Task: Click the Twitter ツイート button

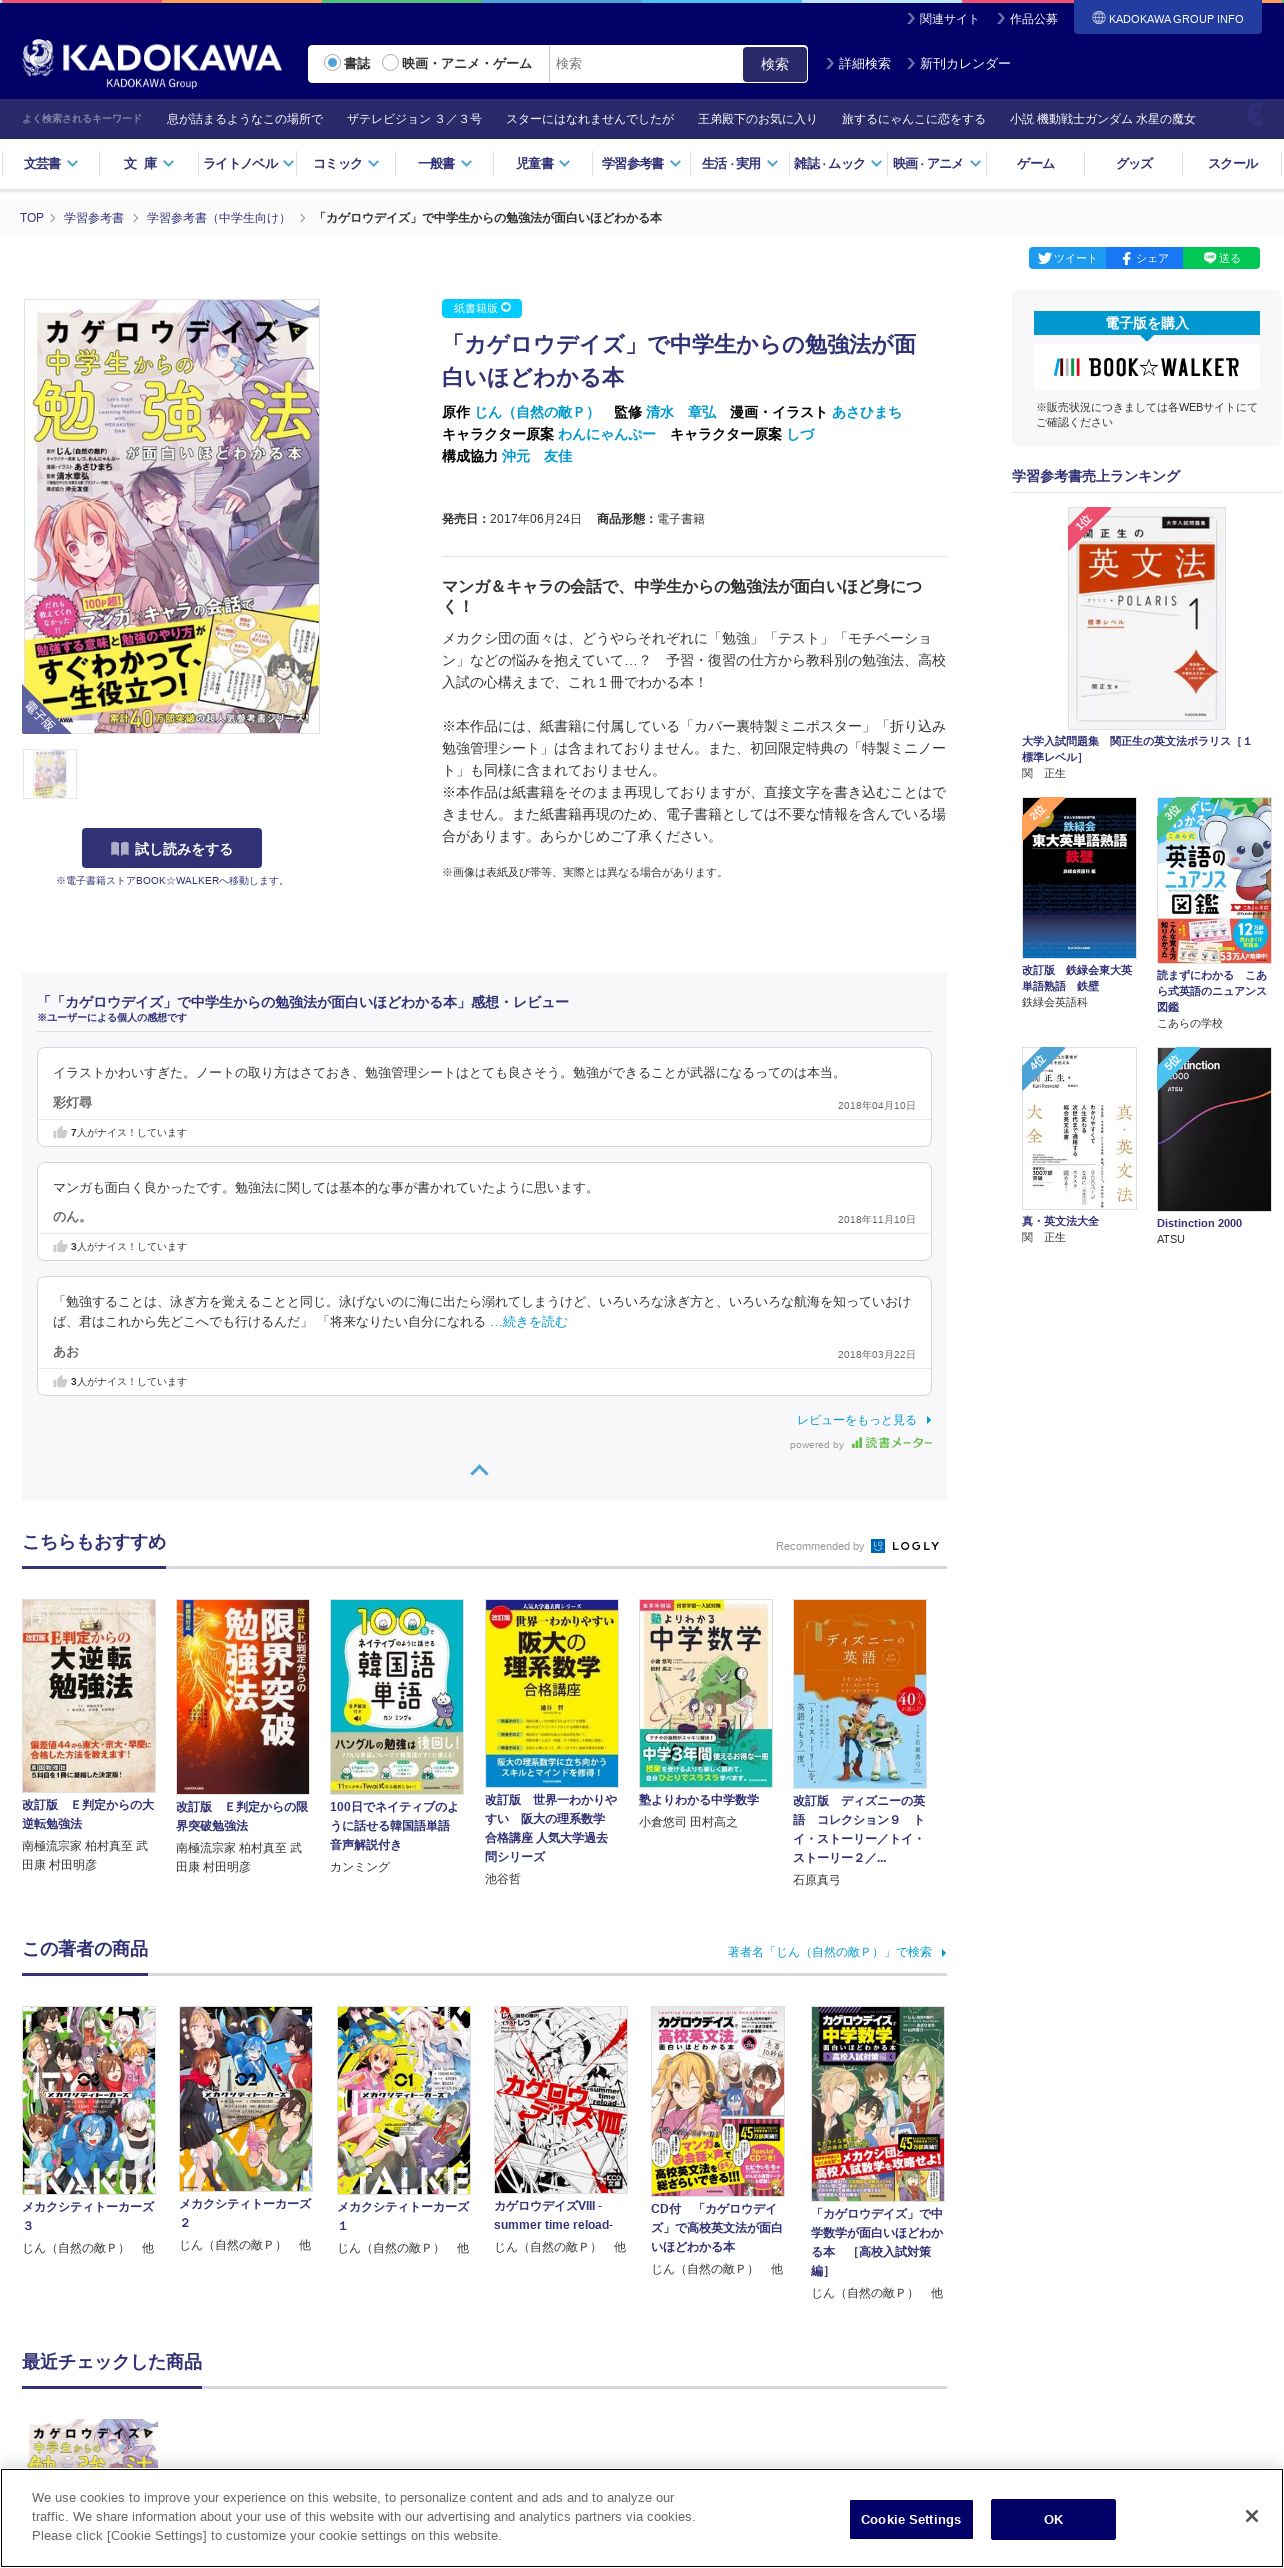Action: tap(1067, 258)
